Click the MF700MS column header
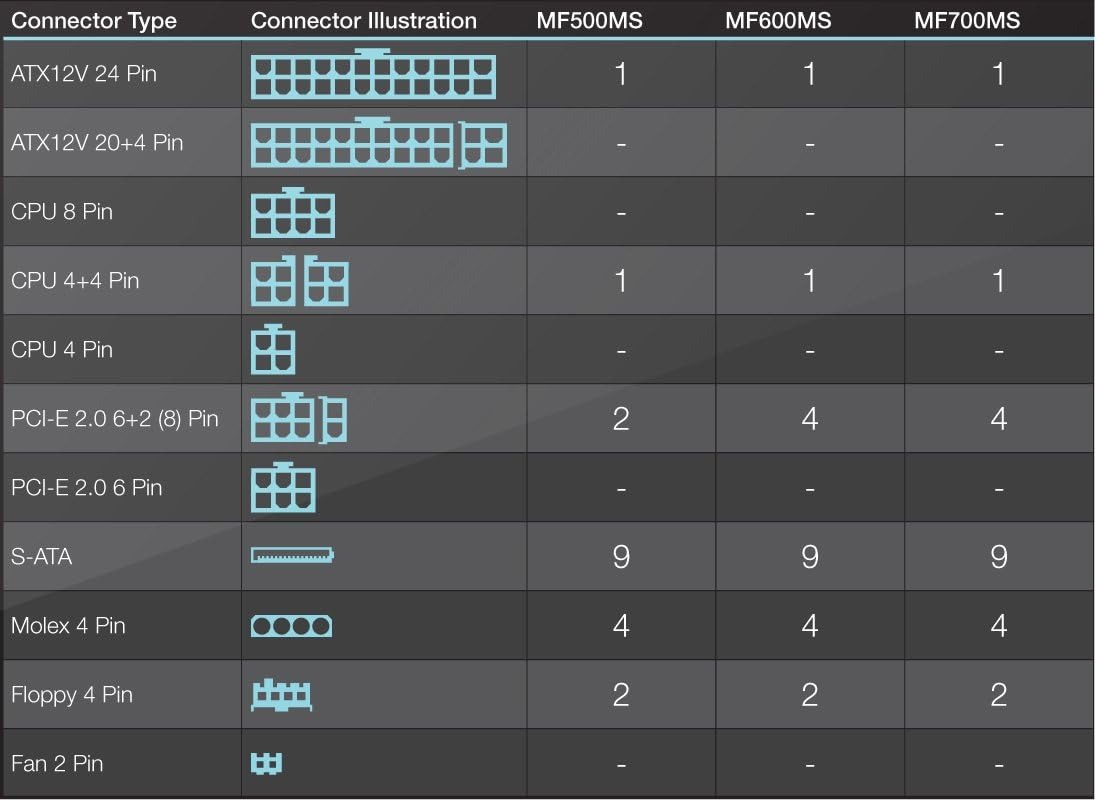The width and height of the screenshot is (1095, 800). click(x=967, y=20)
